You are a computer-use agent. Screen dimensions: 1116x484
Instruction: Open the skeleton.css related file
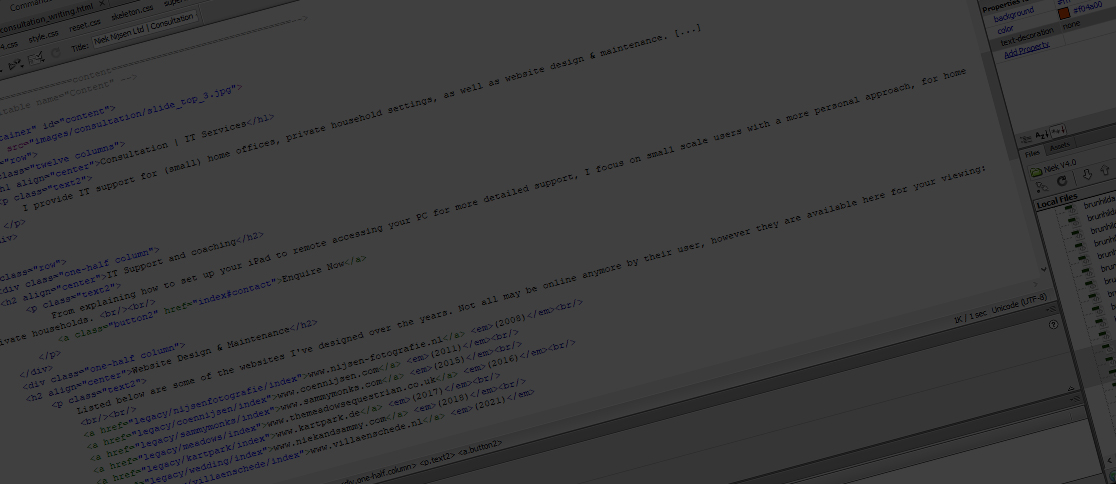132,12
